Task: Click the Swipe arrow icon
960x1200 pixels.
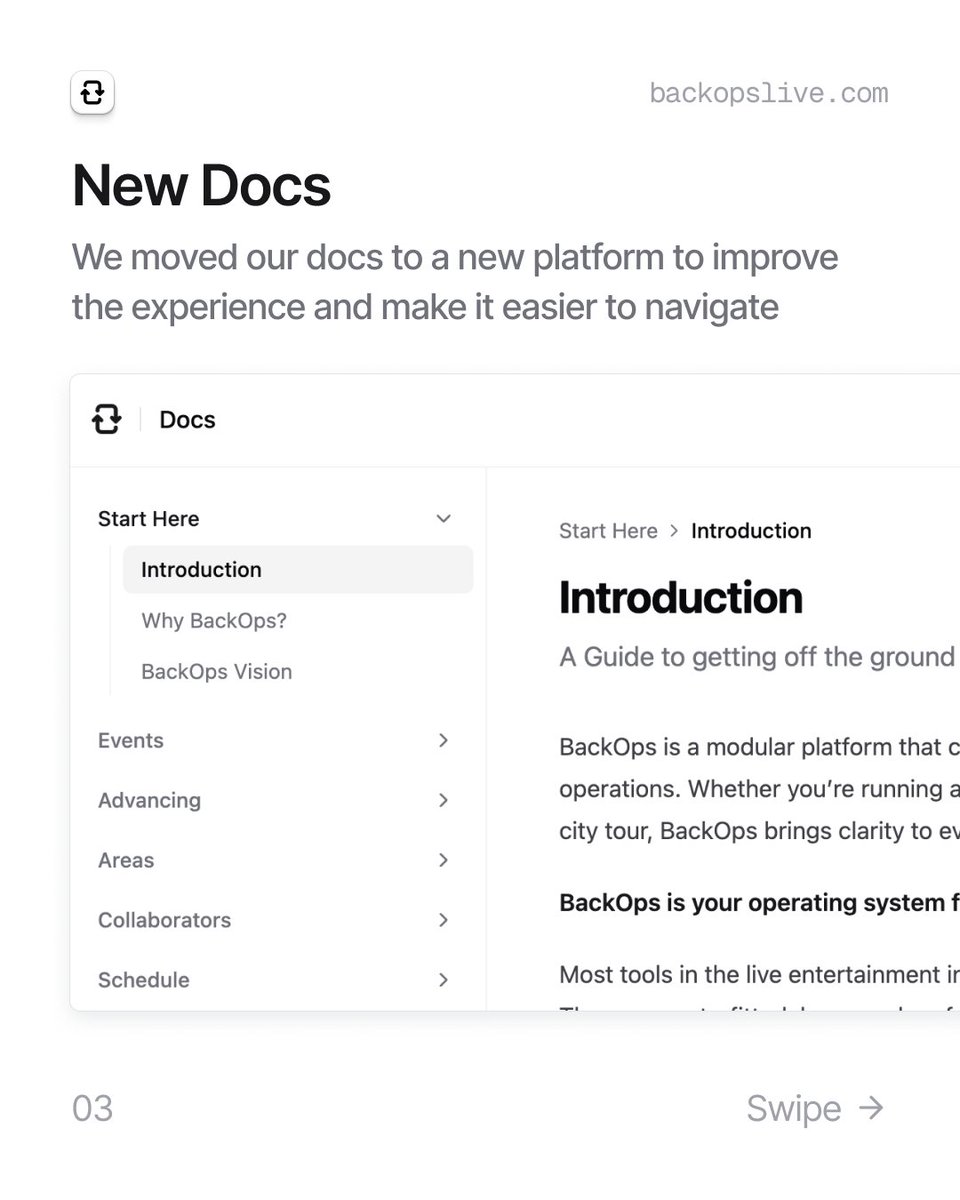Action: click(x=871, y=1108)
